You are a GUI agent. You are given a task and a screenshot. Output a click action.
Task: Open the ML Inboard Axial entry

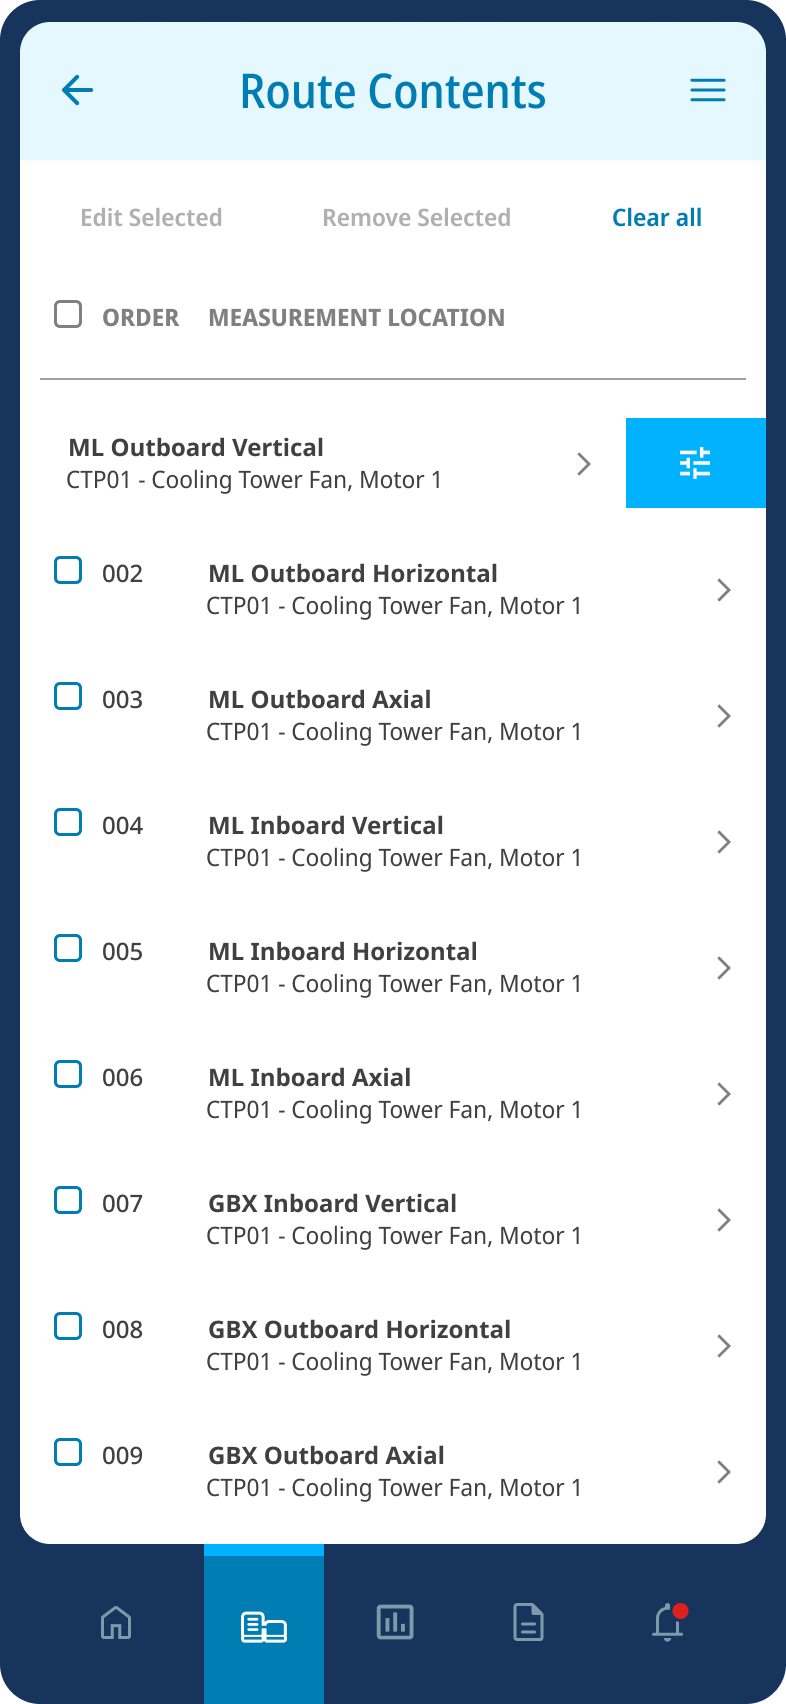coord(393,1093)
